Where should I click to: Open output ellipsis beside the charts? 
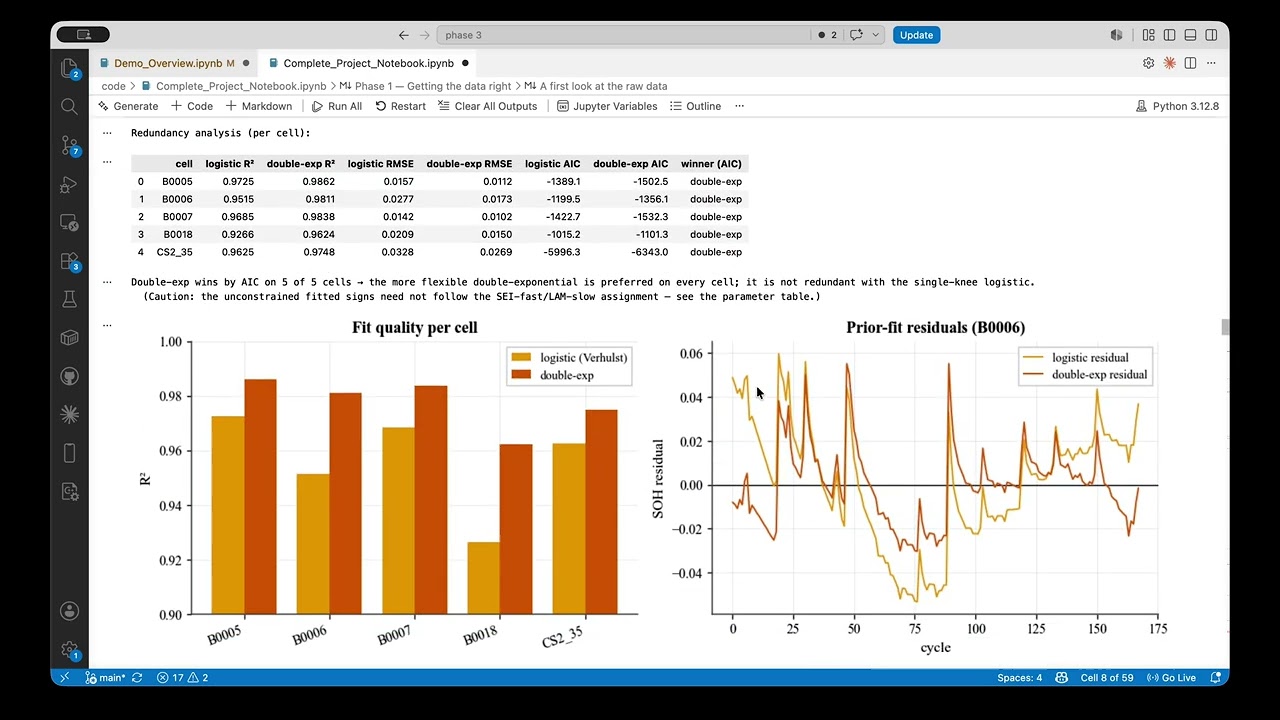coord(107,324)
